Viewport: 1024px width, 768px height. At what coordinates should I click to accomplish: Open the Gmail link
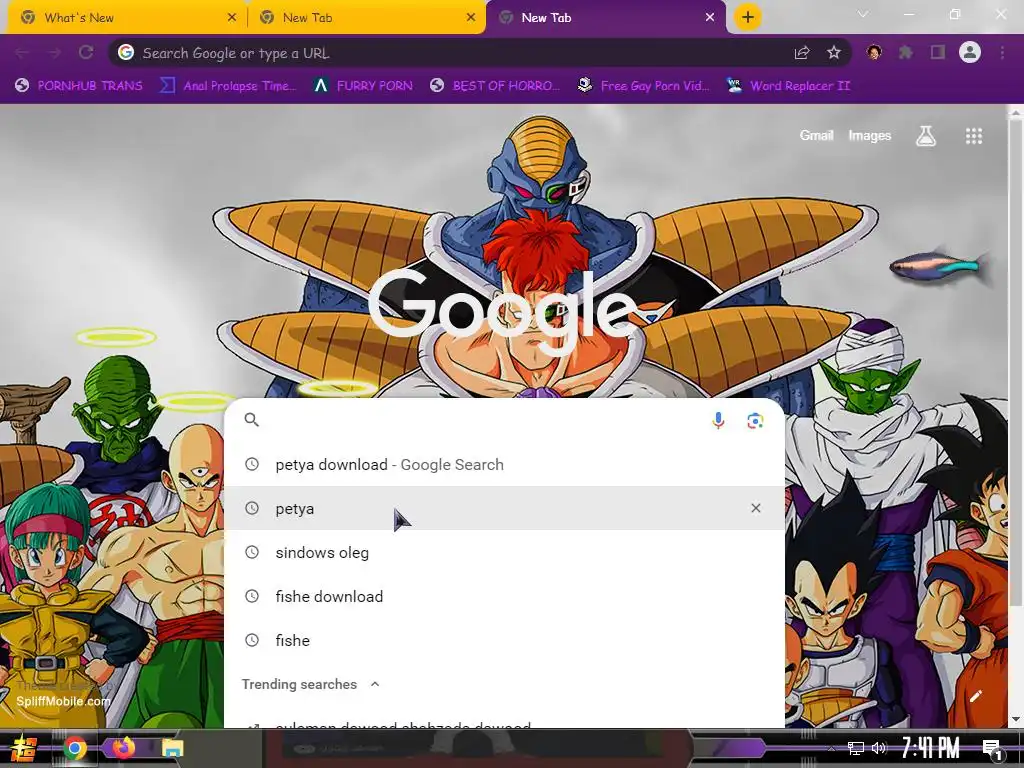pyautogui.click(x=816, y=135)
